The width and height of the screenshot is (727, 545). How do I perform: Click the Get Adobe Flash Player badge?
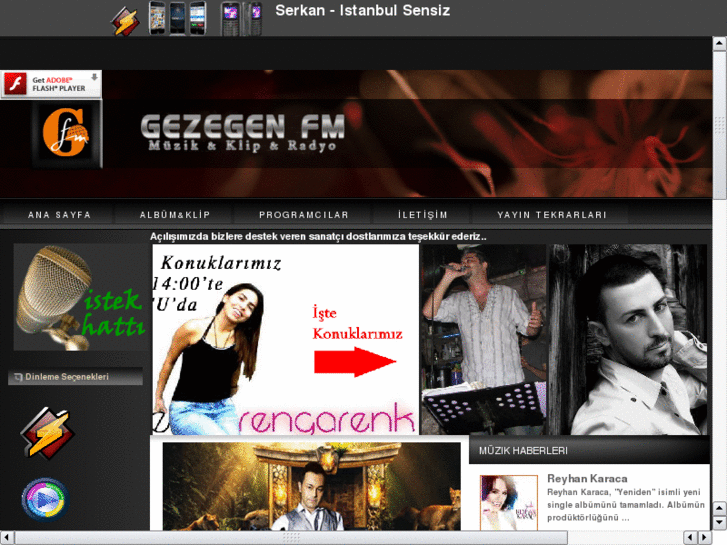pos(51,84)
